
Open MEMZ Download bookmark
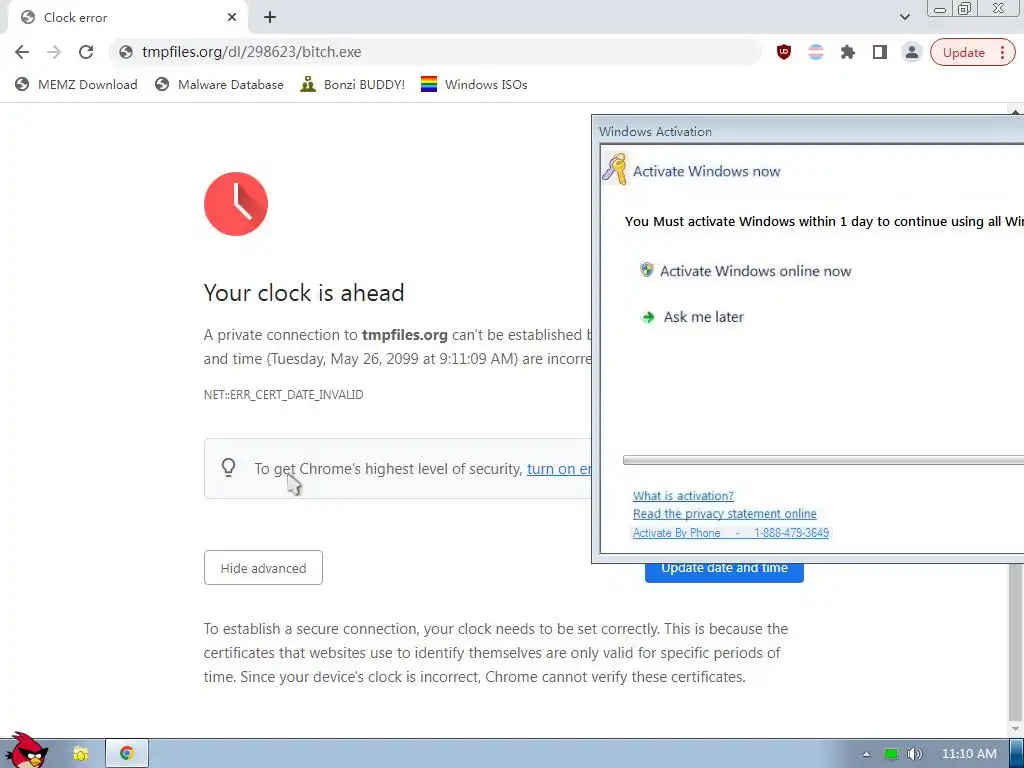[76, 84]
